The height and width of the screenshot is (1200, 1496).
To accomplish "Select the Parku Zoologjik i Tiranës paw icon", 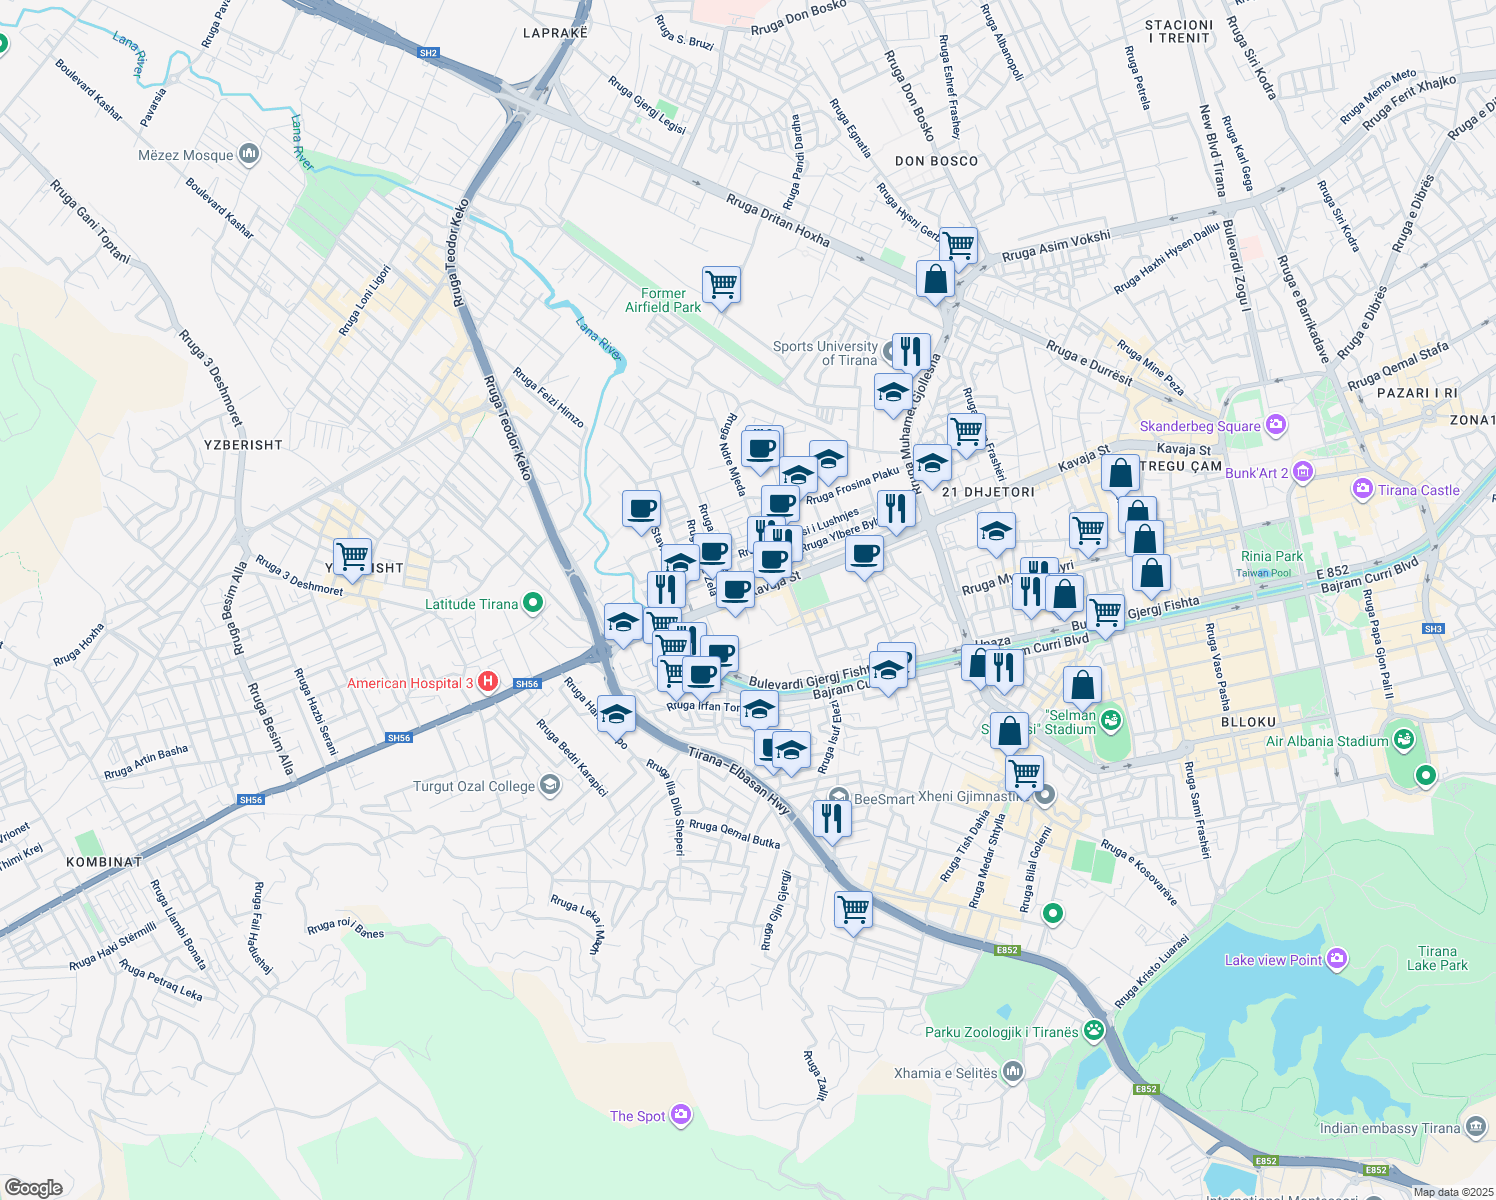I will 1095,1031.
